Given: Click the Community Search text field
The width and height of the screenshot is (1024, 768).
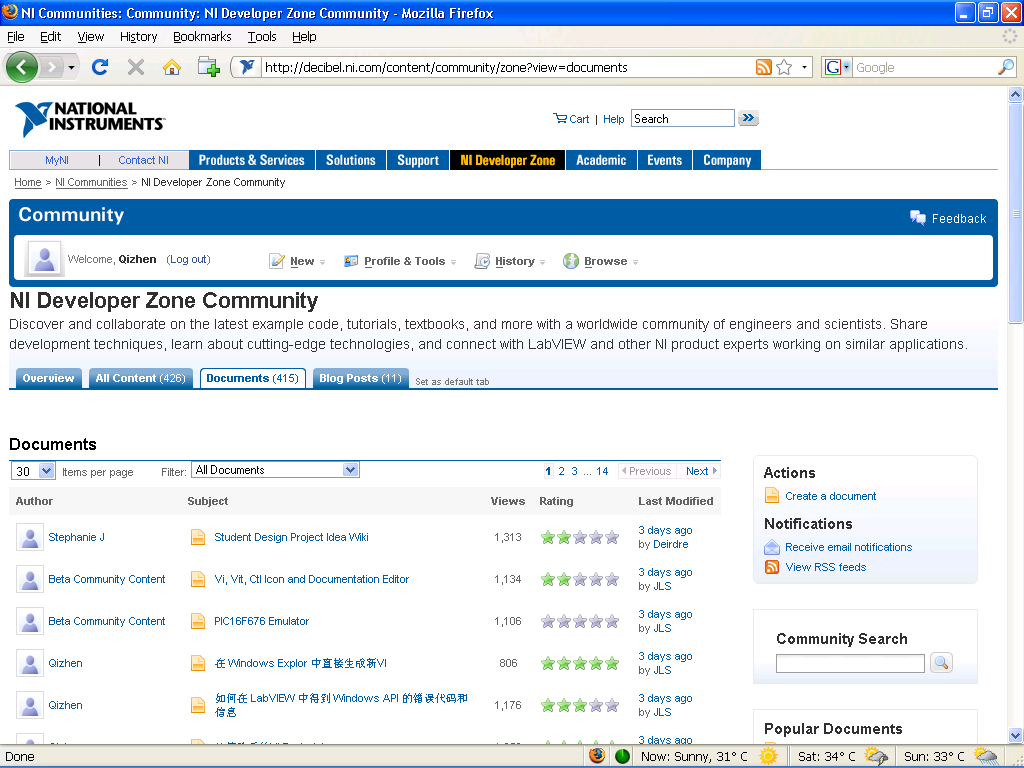Looking at the screenshot, I should (850, 663).
